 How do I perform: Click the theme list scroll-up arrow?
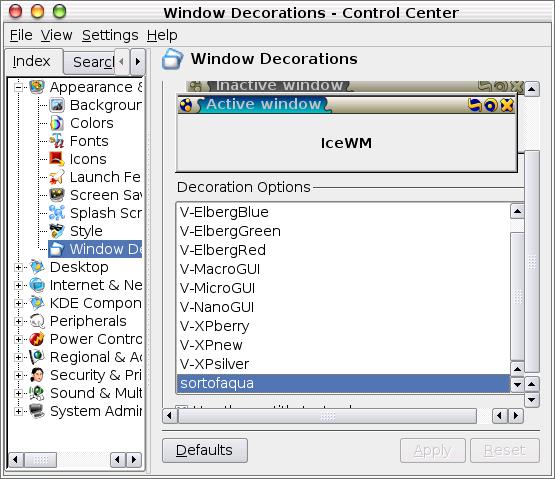(x=517, y=211)
